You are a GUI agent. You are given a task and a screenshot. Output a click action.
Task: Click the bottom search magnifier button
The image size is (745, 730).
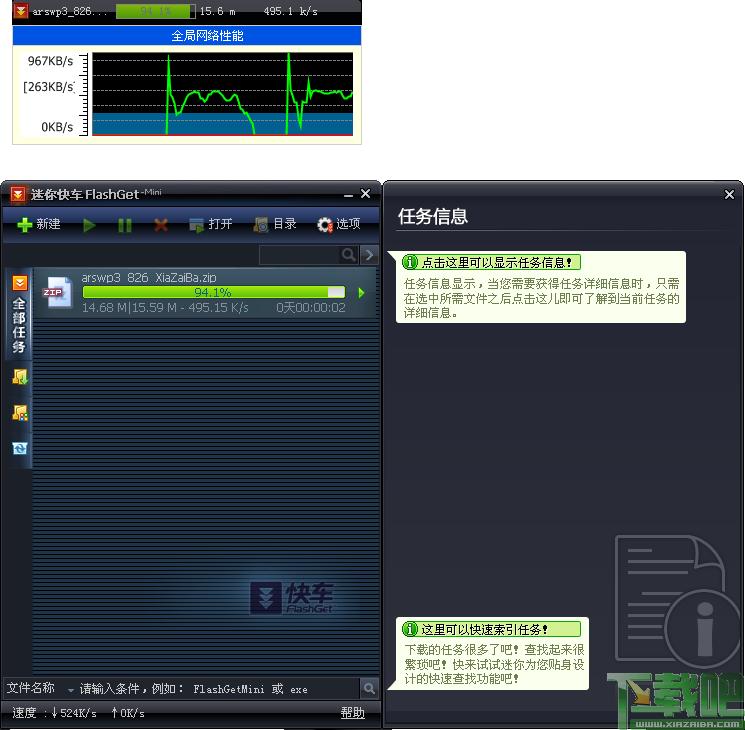coord(369,688)
